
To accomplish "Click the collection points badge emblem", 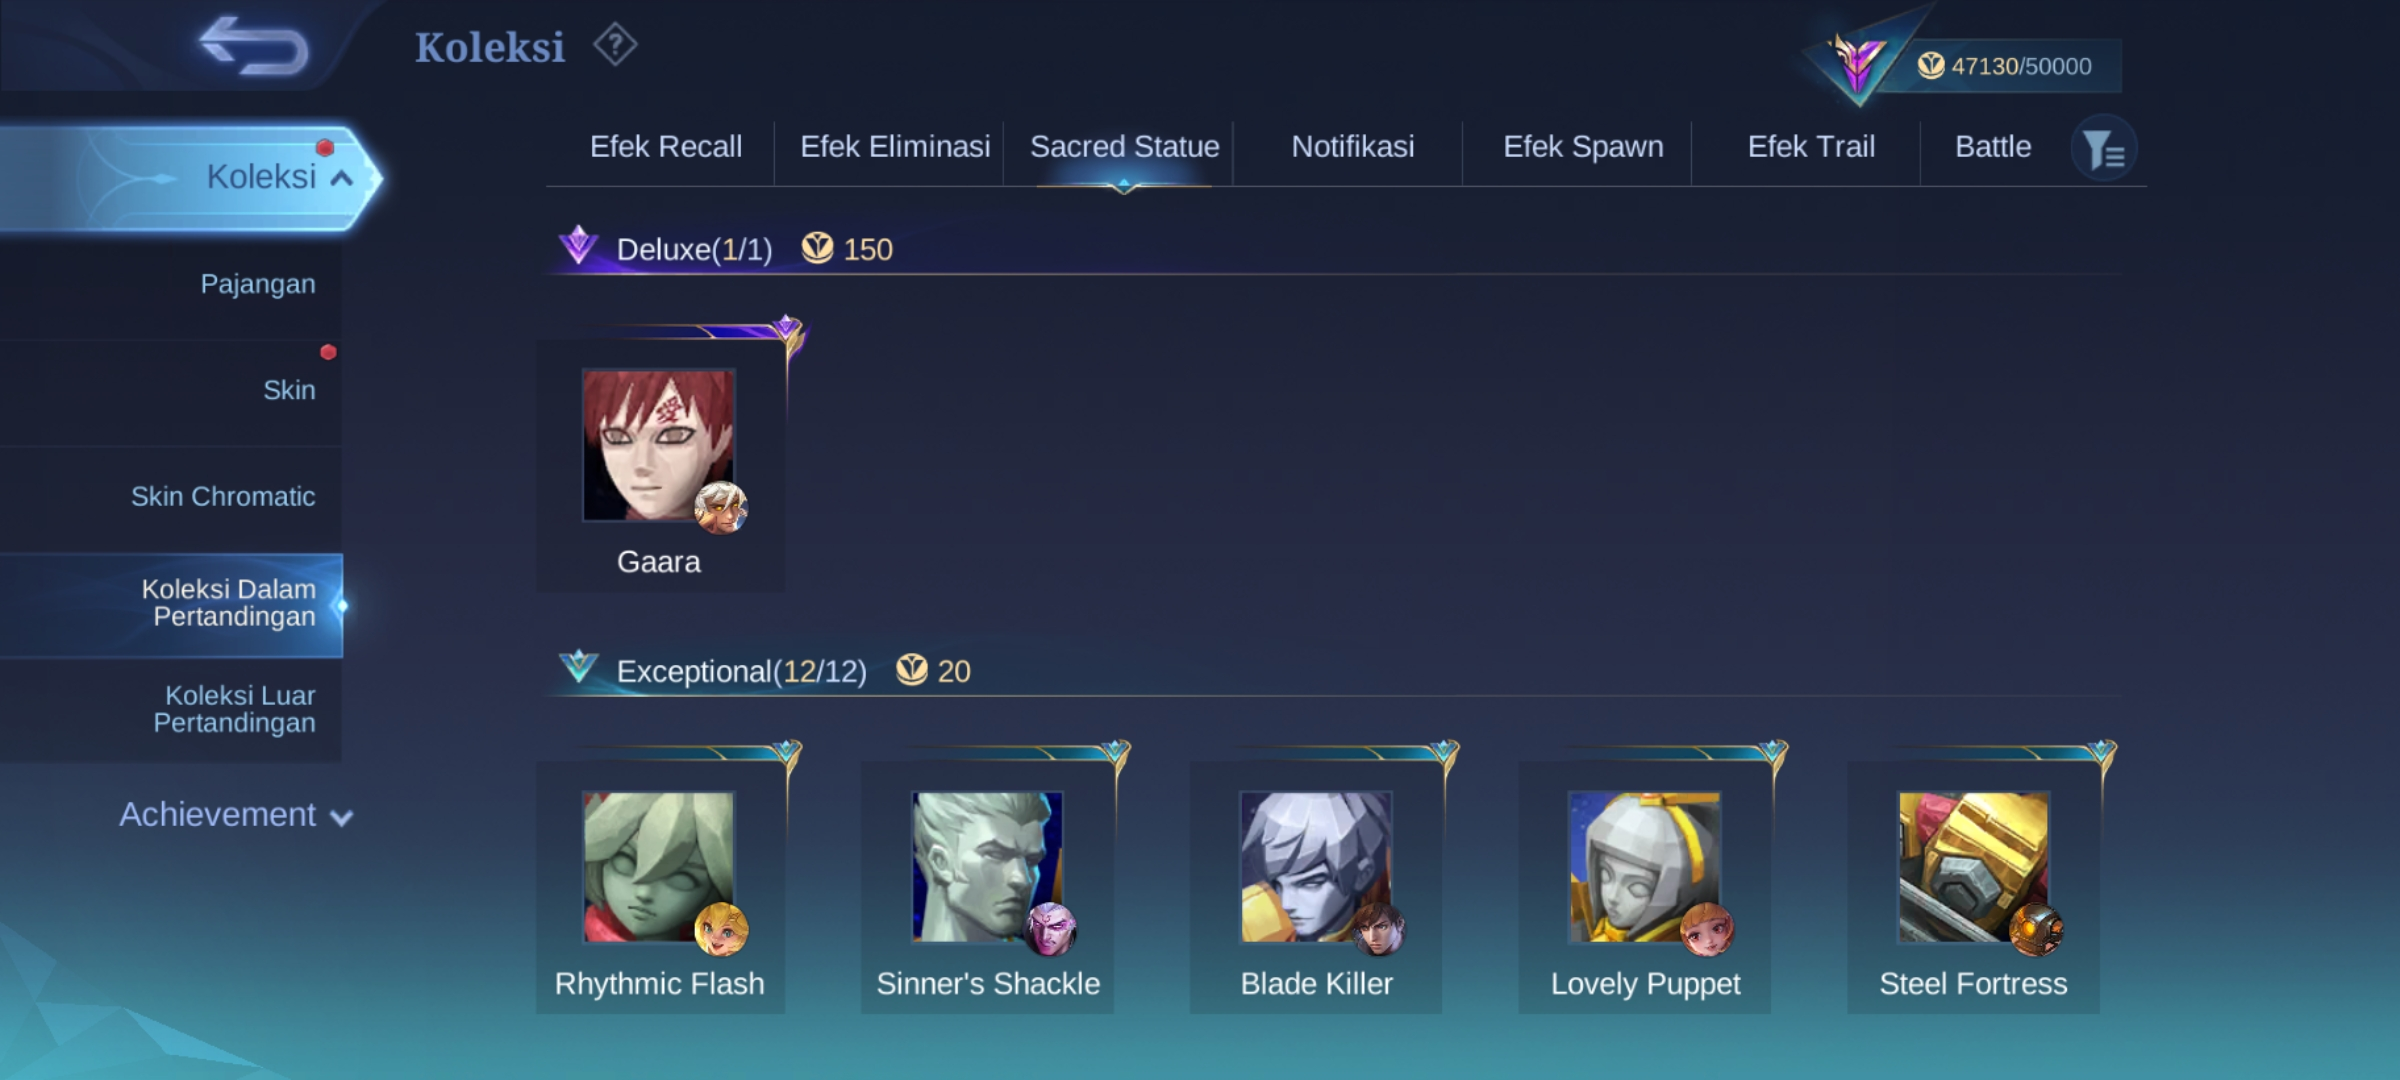I will [1858, 62].
